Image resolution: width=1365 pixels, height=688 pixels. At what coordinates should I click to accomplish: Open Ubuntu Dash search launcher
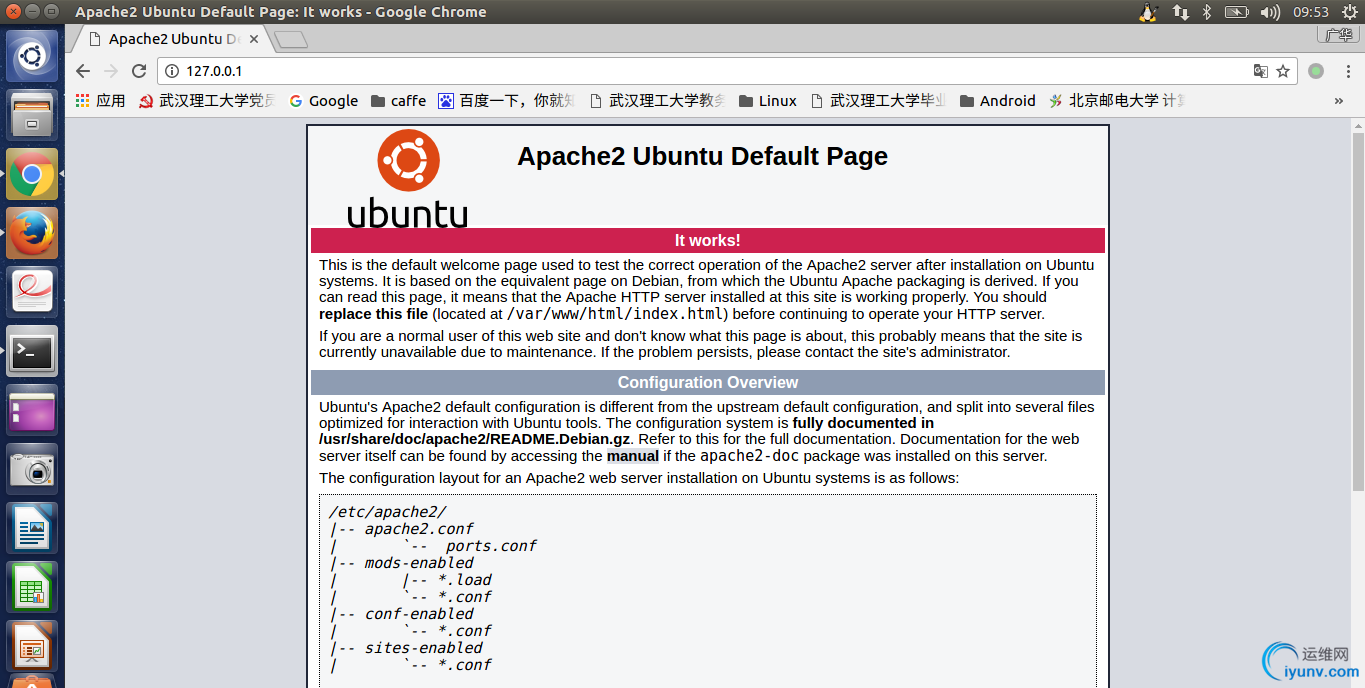pos(32,56)
